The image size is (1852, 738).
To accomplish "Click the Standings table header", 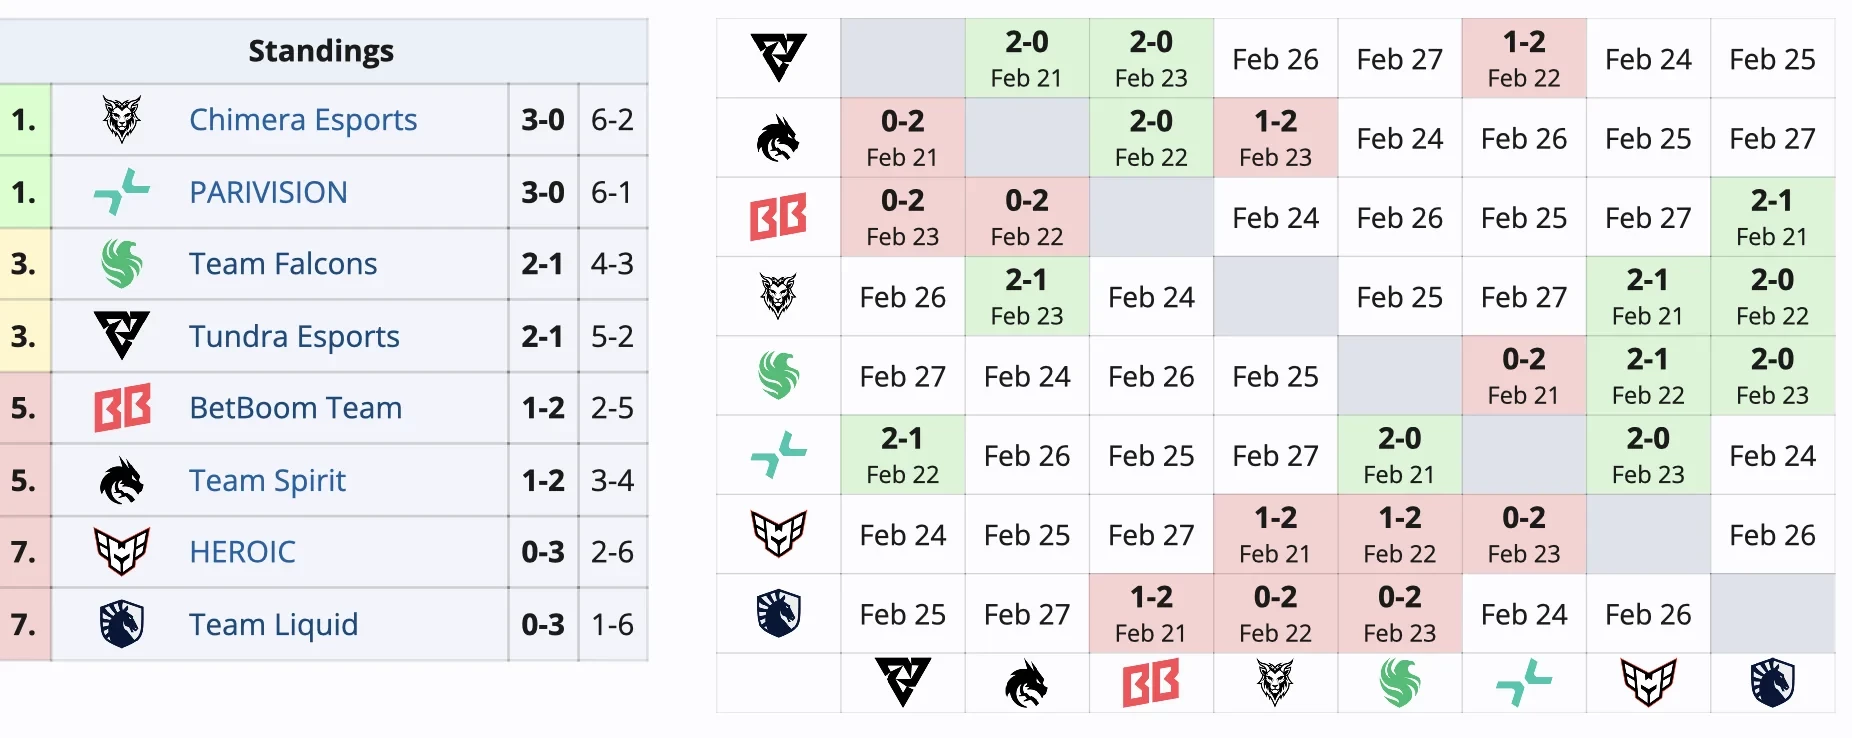I will [x=321, y=51].
